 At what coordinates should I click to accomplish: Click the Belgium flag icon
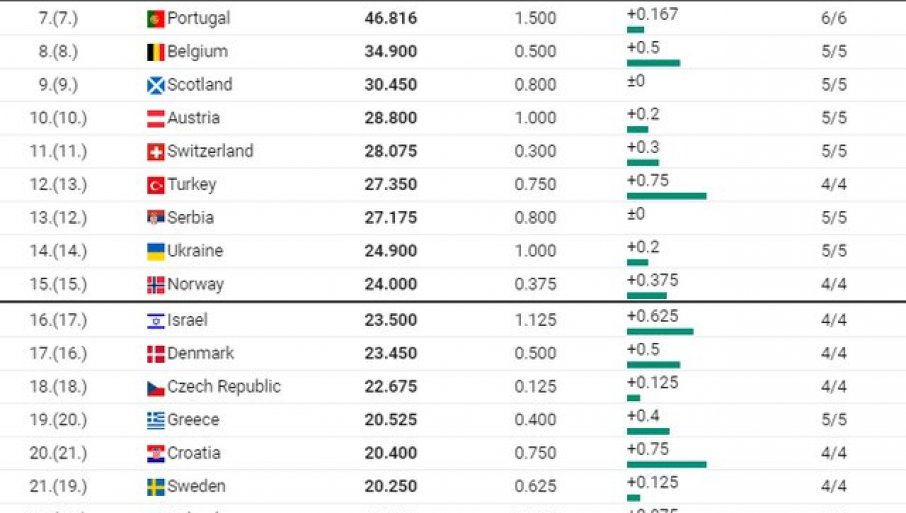pos(155,52)
